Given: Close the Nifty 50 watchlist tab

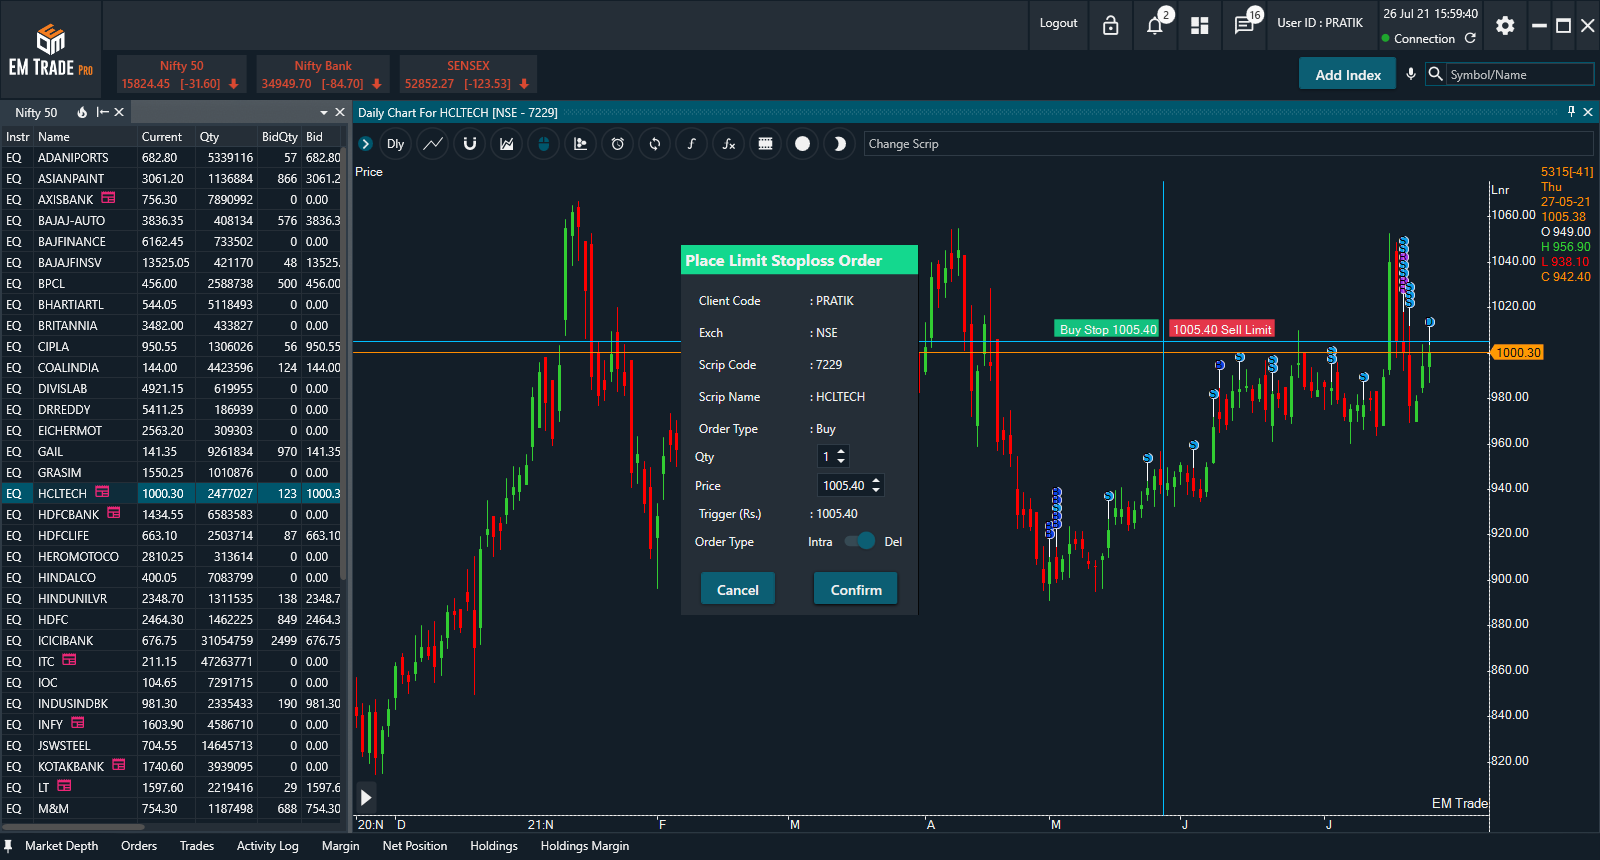Looking at the screenshot, I should 119,112.
